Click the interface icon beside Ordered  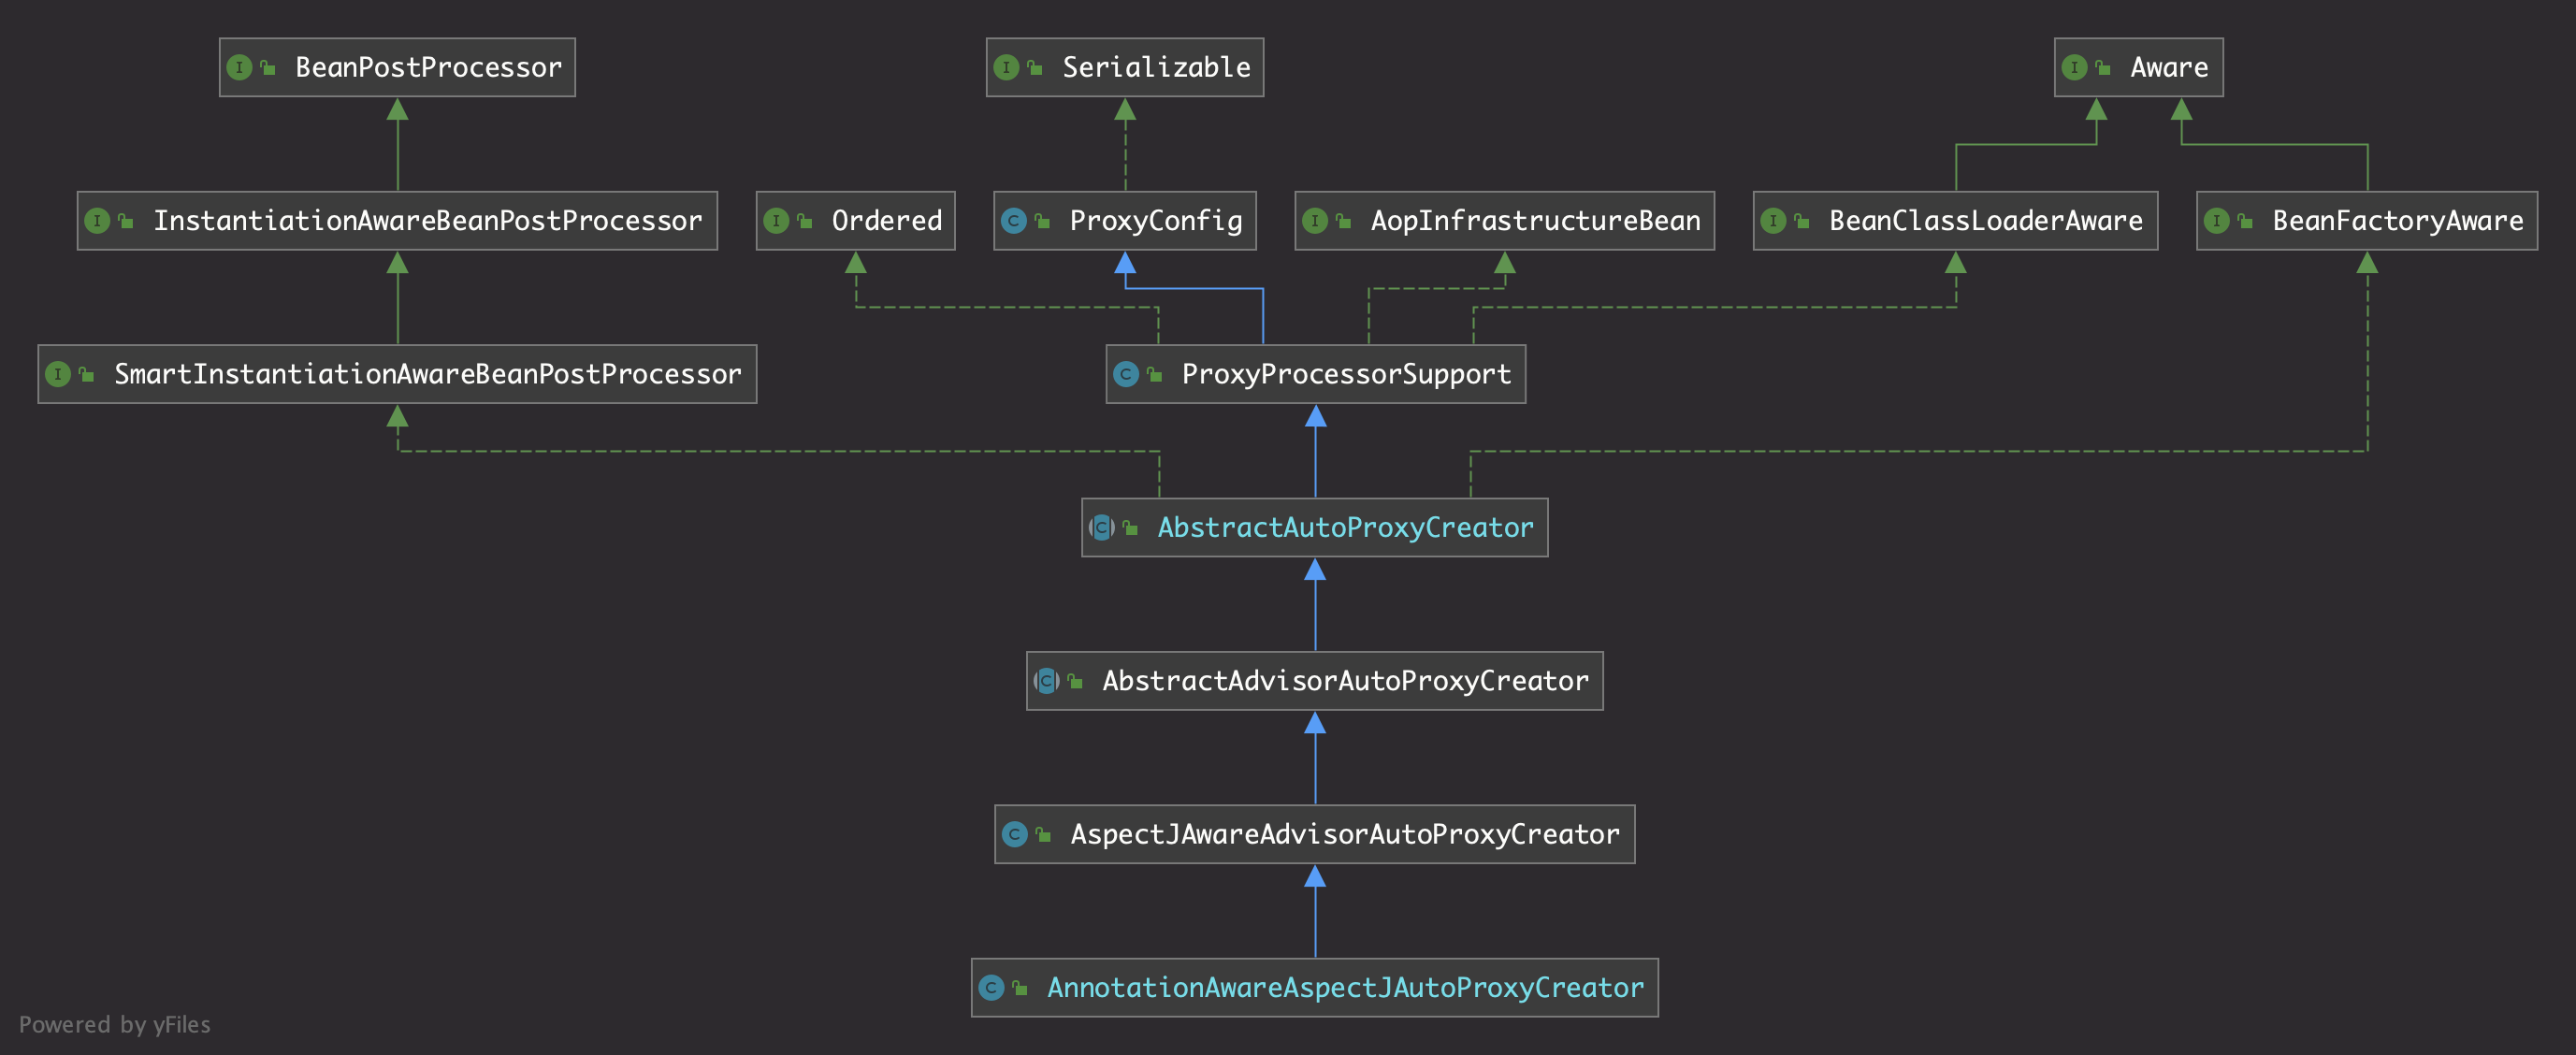tap(776, 221)
